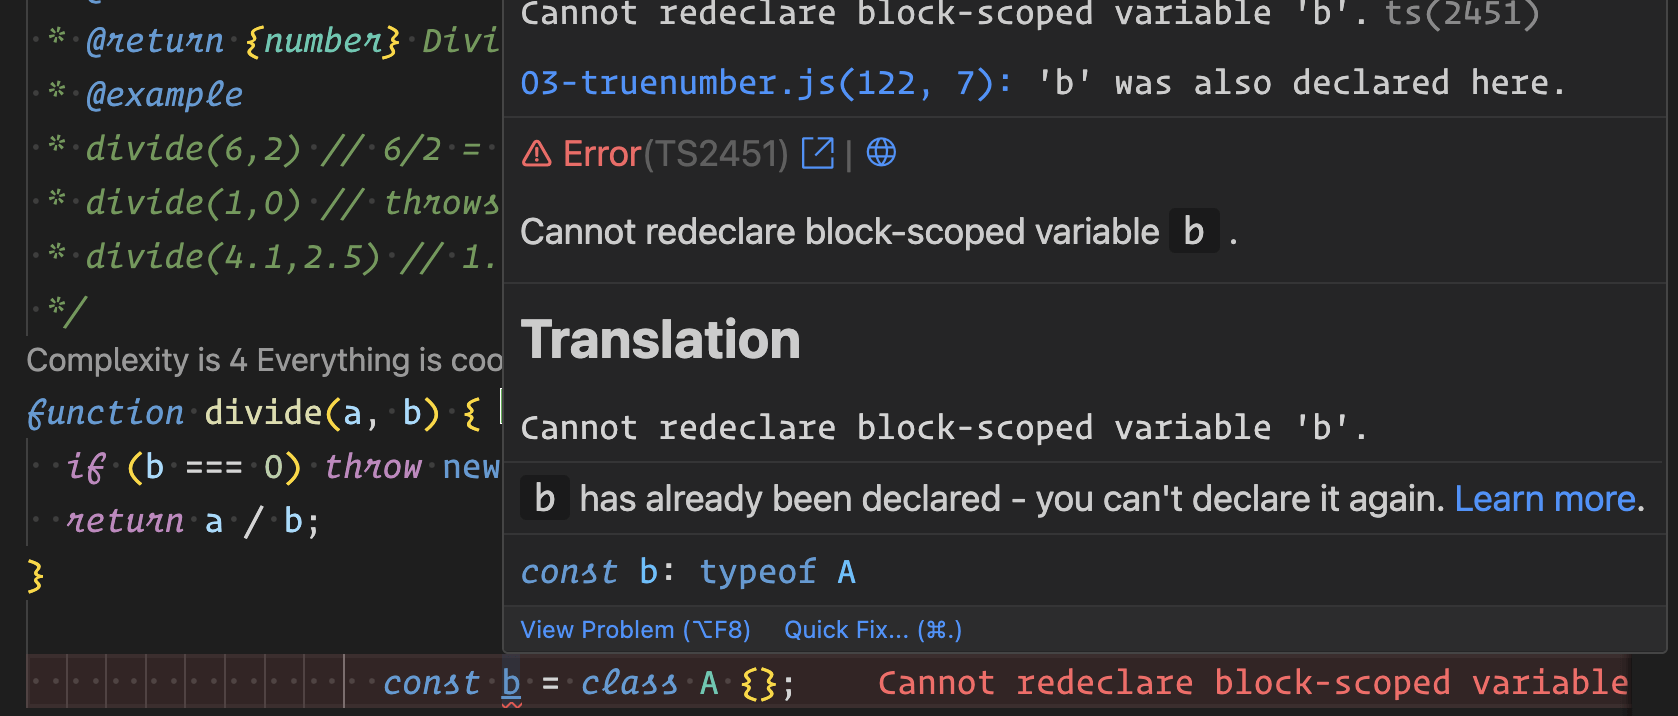Click the underlined variable b in const line
The width and height of the screenshot is (1678, 716).
click(x=511, y=684)
